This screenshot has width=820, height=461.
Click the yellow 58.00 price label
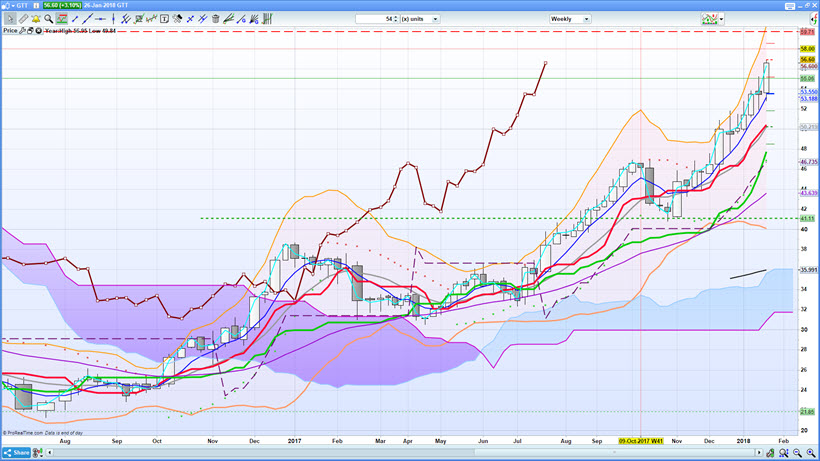[807, 49]
